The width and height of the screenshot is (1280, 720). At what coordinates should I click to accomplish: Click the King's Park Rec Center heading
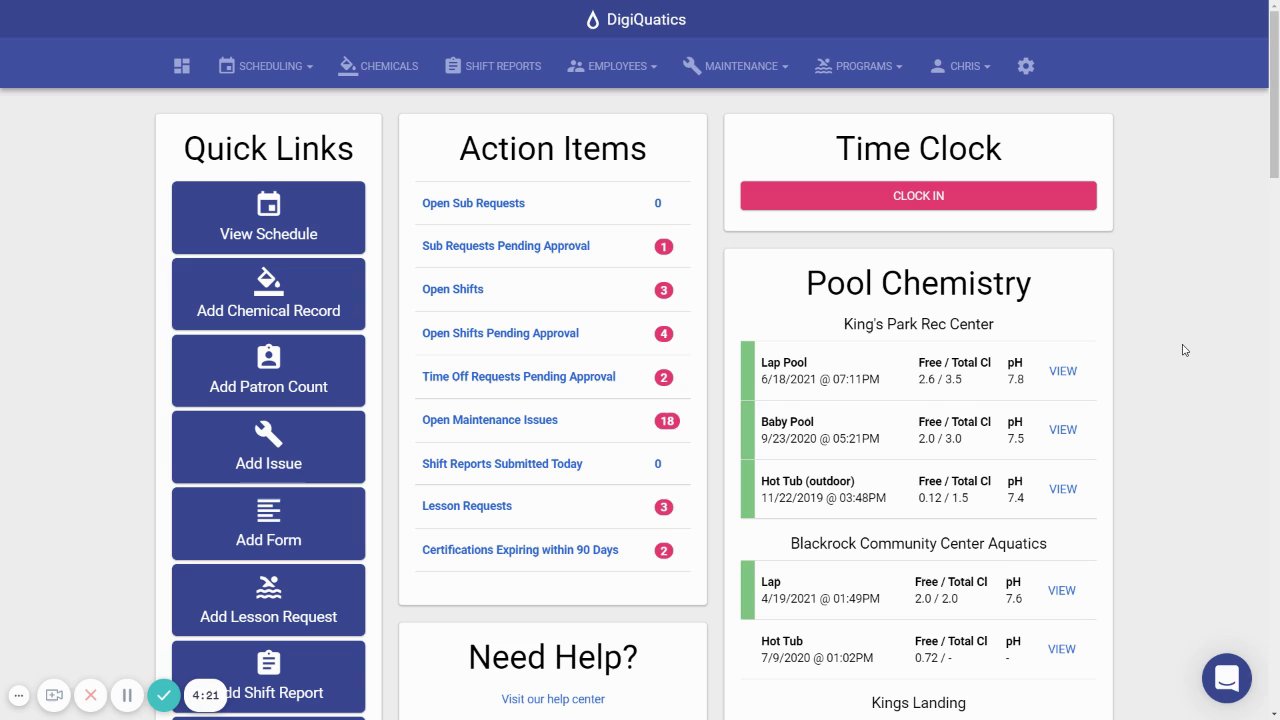pyautogui.click(x=918, y=324)
